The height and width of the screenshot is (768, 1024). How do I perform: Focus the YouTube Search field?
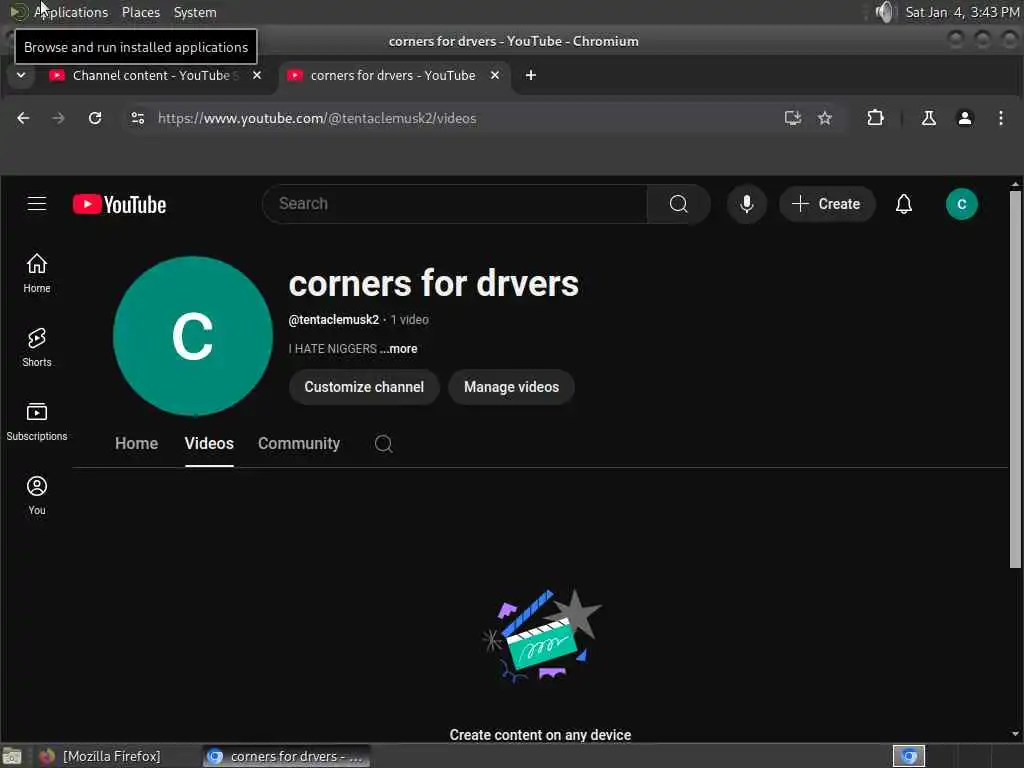point(455,204)
